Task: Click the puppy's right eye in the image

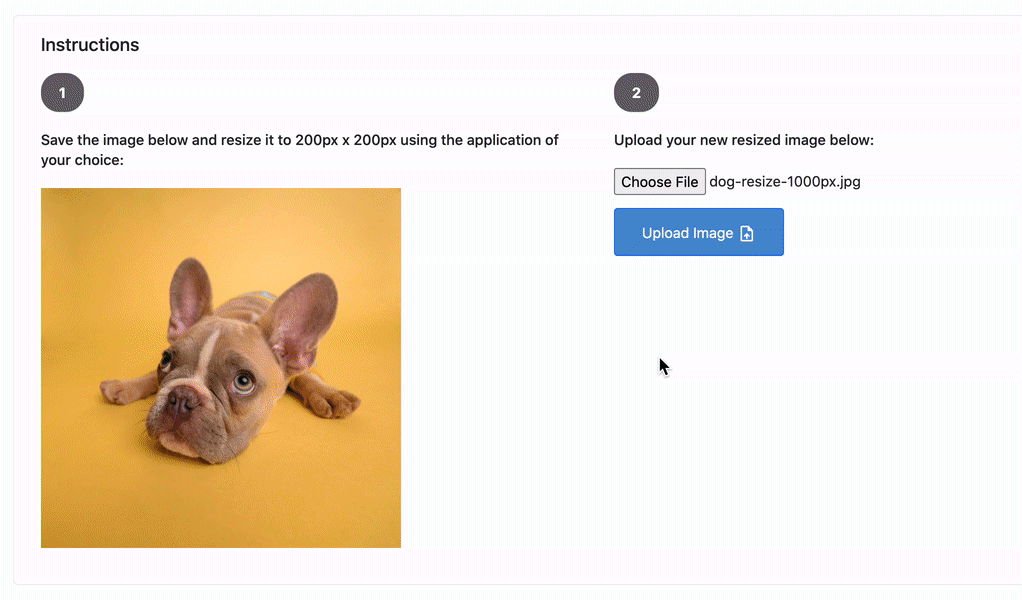Action: click(244, 380)
